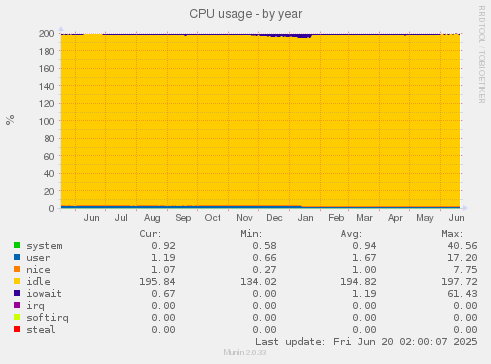
Task: Click idle average value 194.82
Action: point(358,282)
